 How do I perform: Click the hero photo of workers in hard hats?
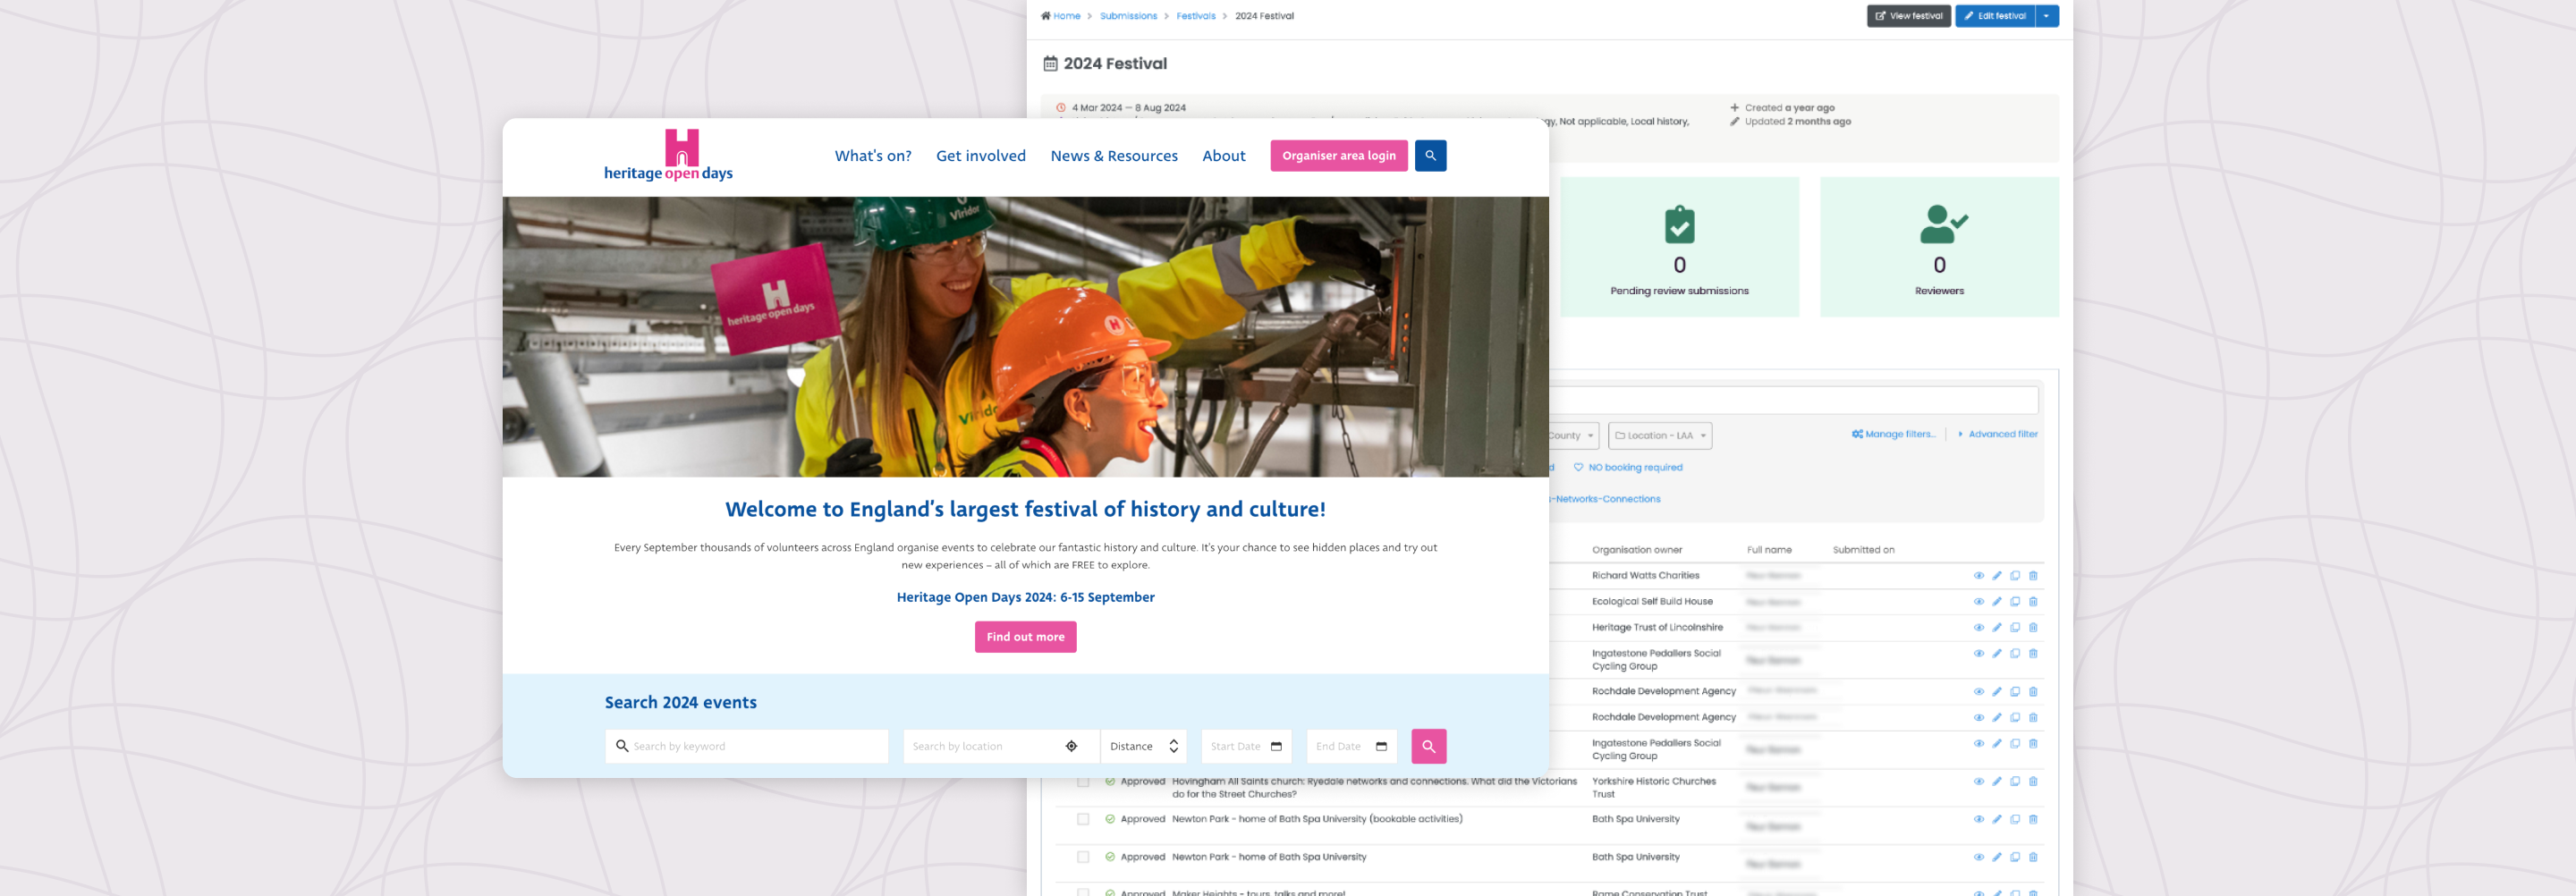1025,336
